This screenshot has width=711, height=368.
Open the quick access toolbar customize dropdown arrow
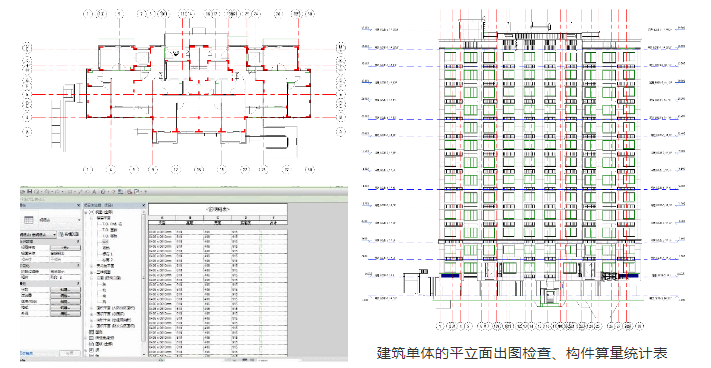point(146,191)
